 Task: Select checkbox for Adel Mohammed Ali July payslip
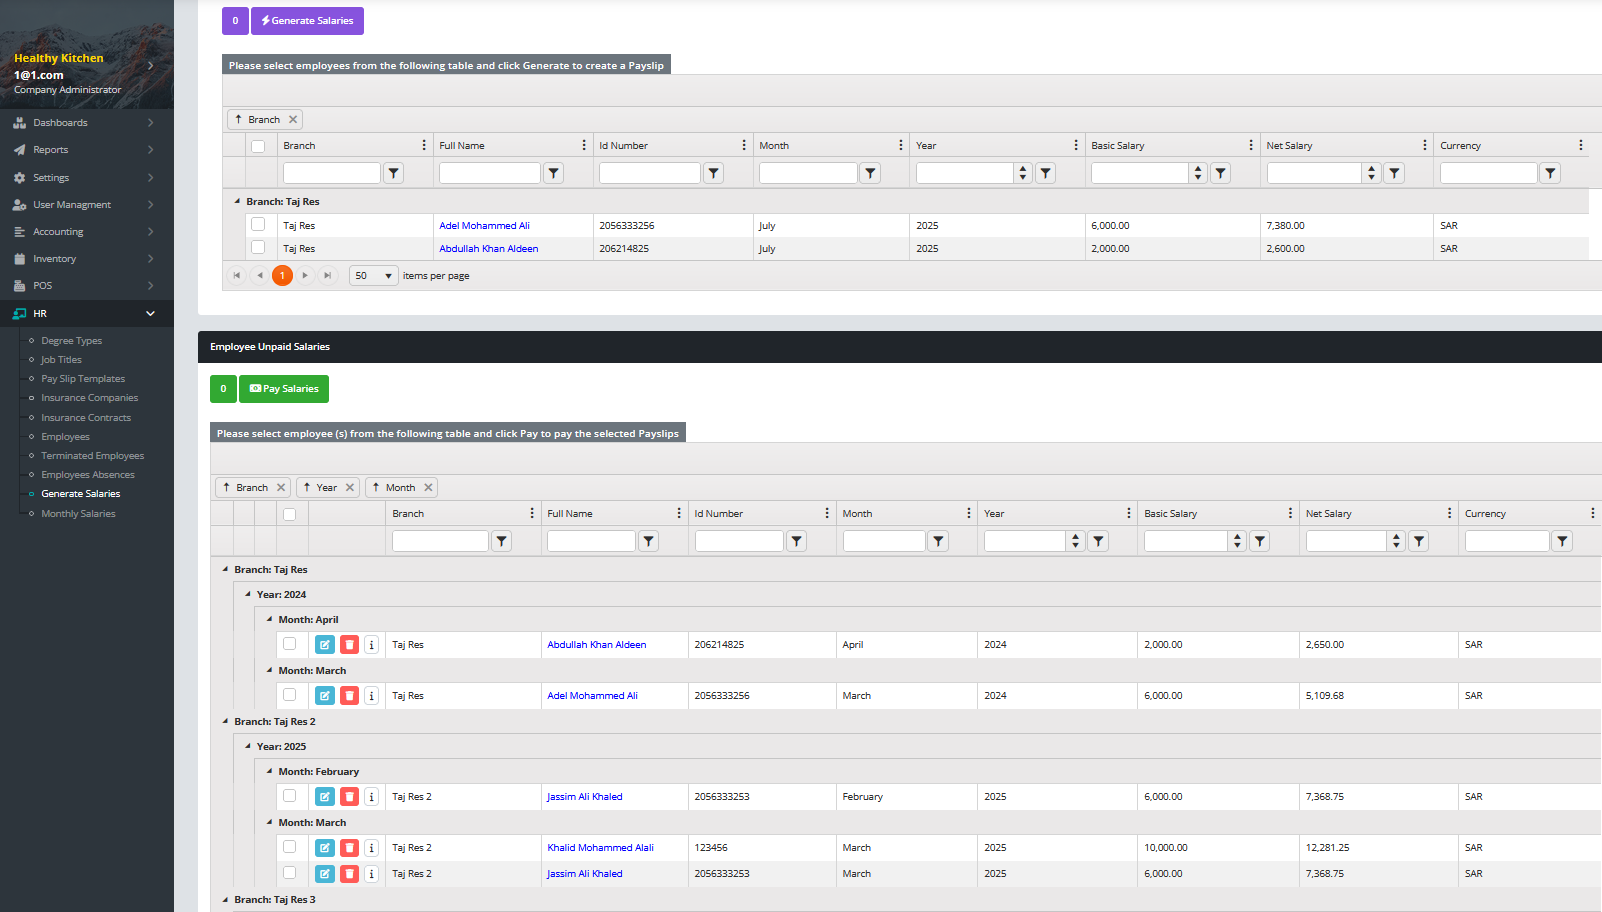pyautogui.click(x=258, y=225)
